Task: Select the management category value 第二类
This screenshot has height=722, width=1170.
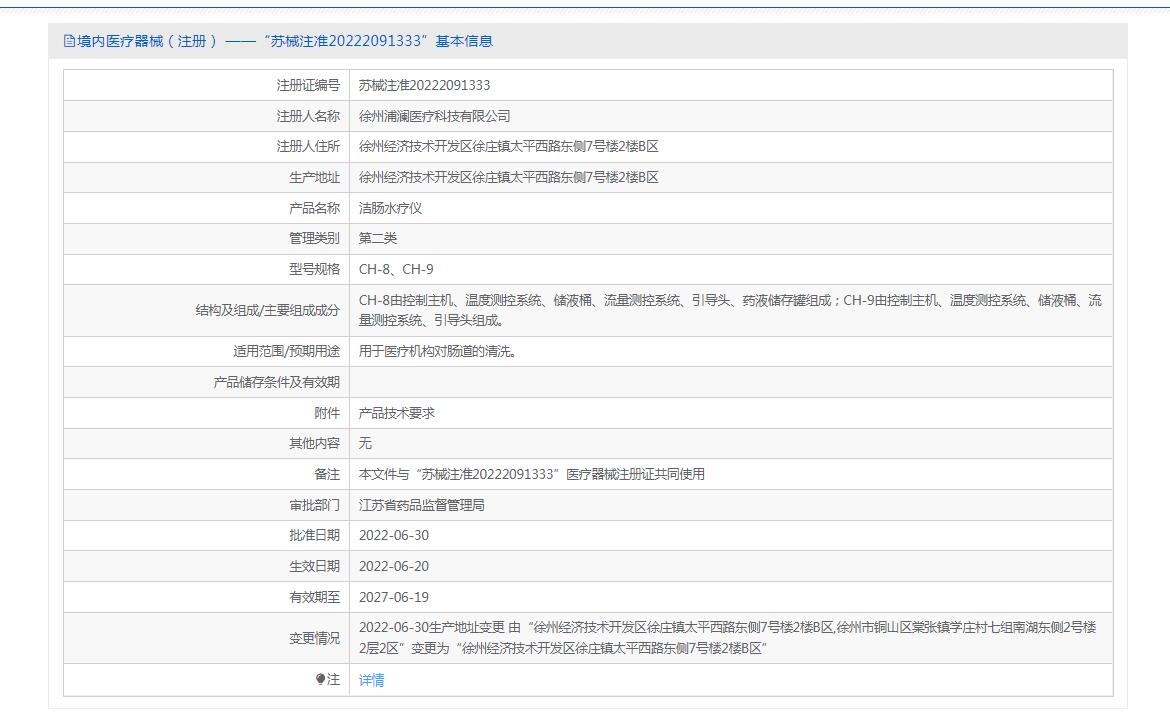Action: (378, 238)
